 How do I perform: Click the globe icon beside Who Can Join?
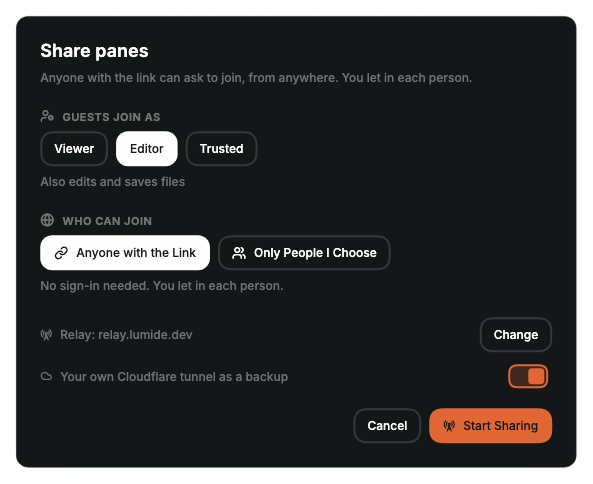47,220
